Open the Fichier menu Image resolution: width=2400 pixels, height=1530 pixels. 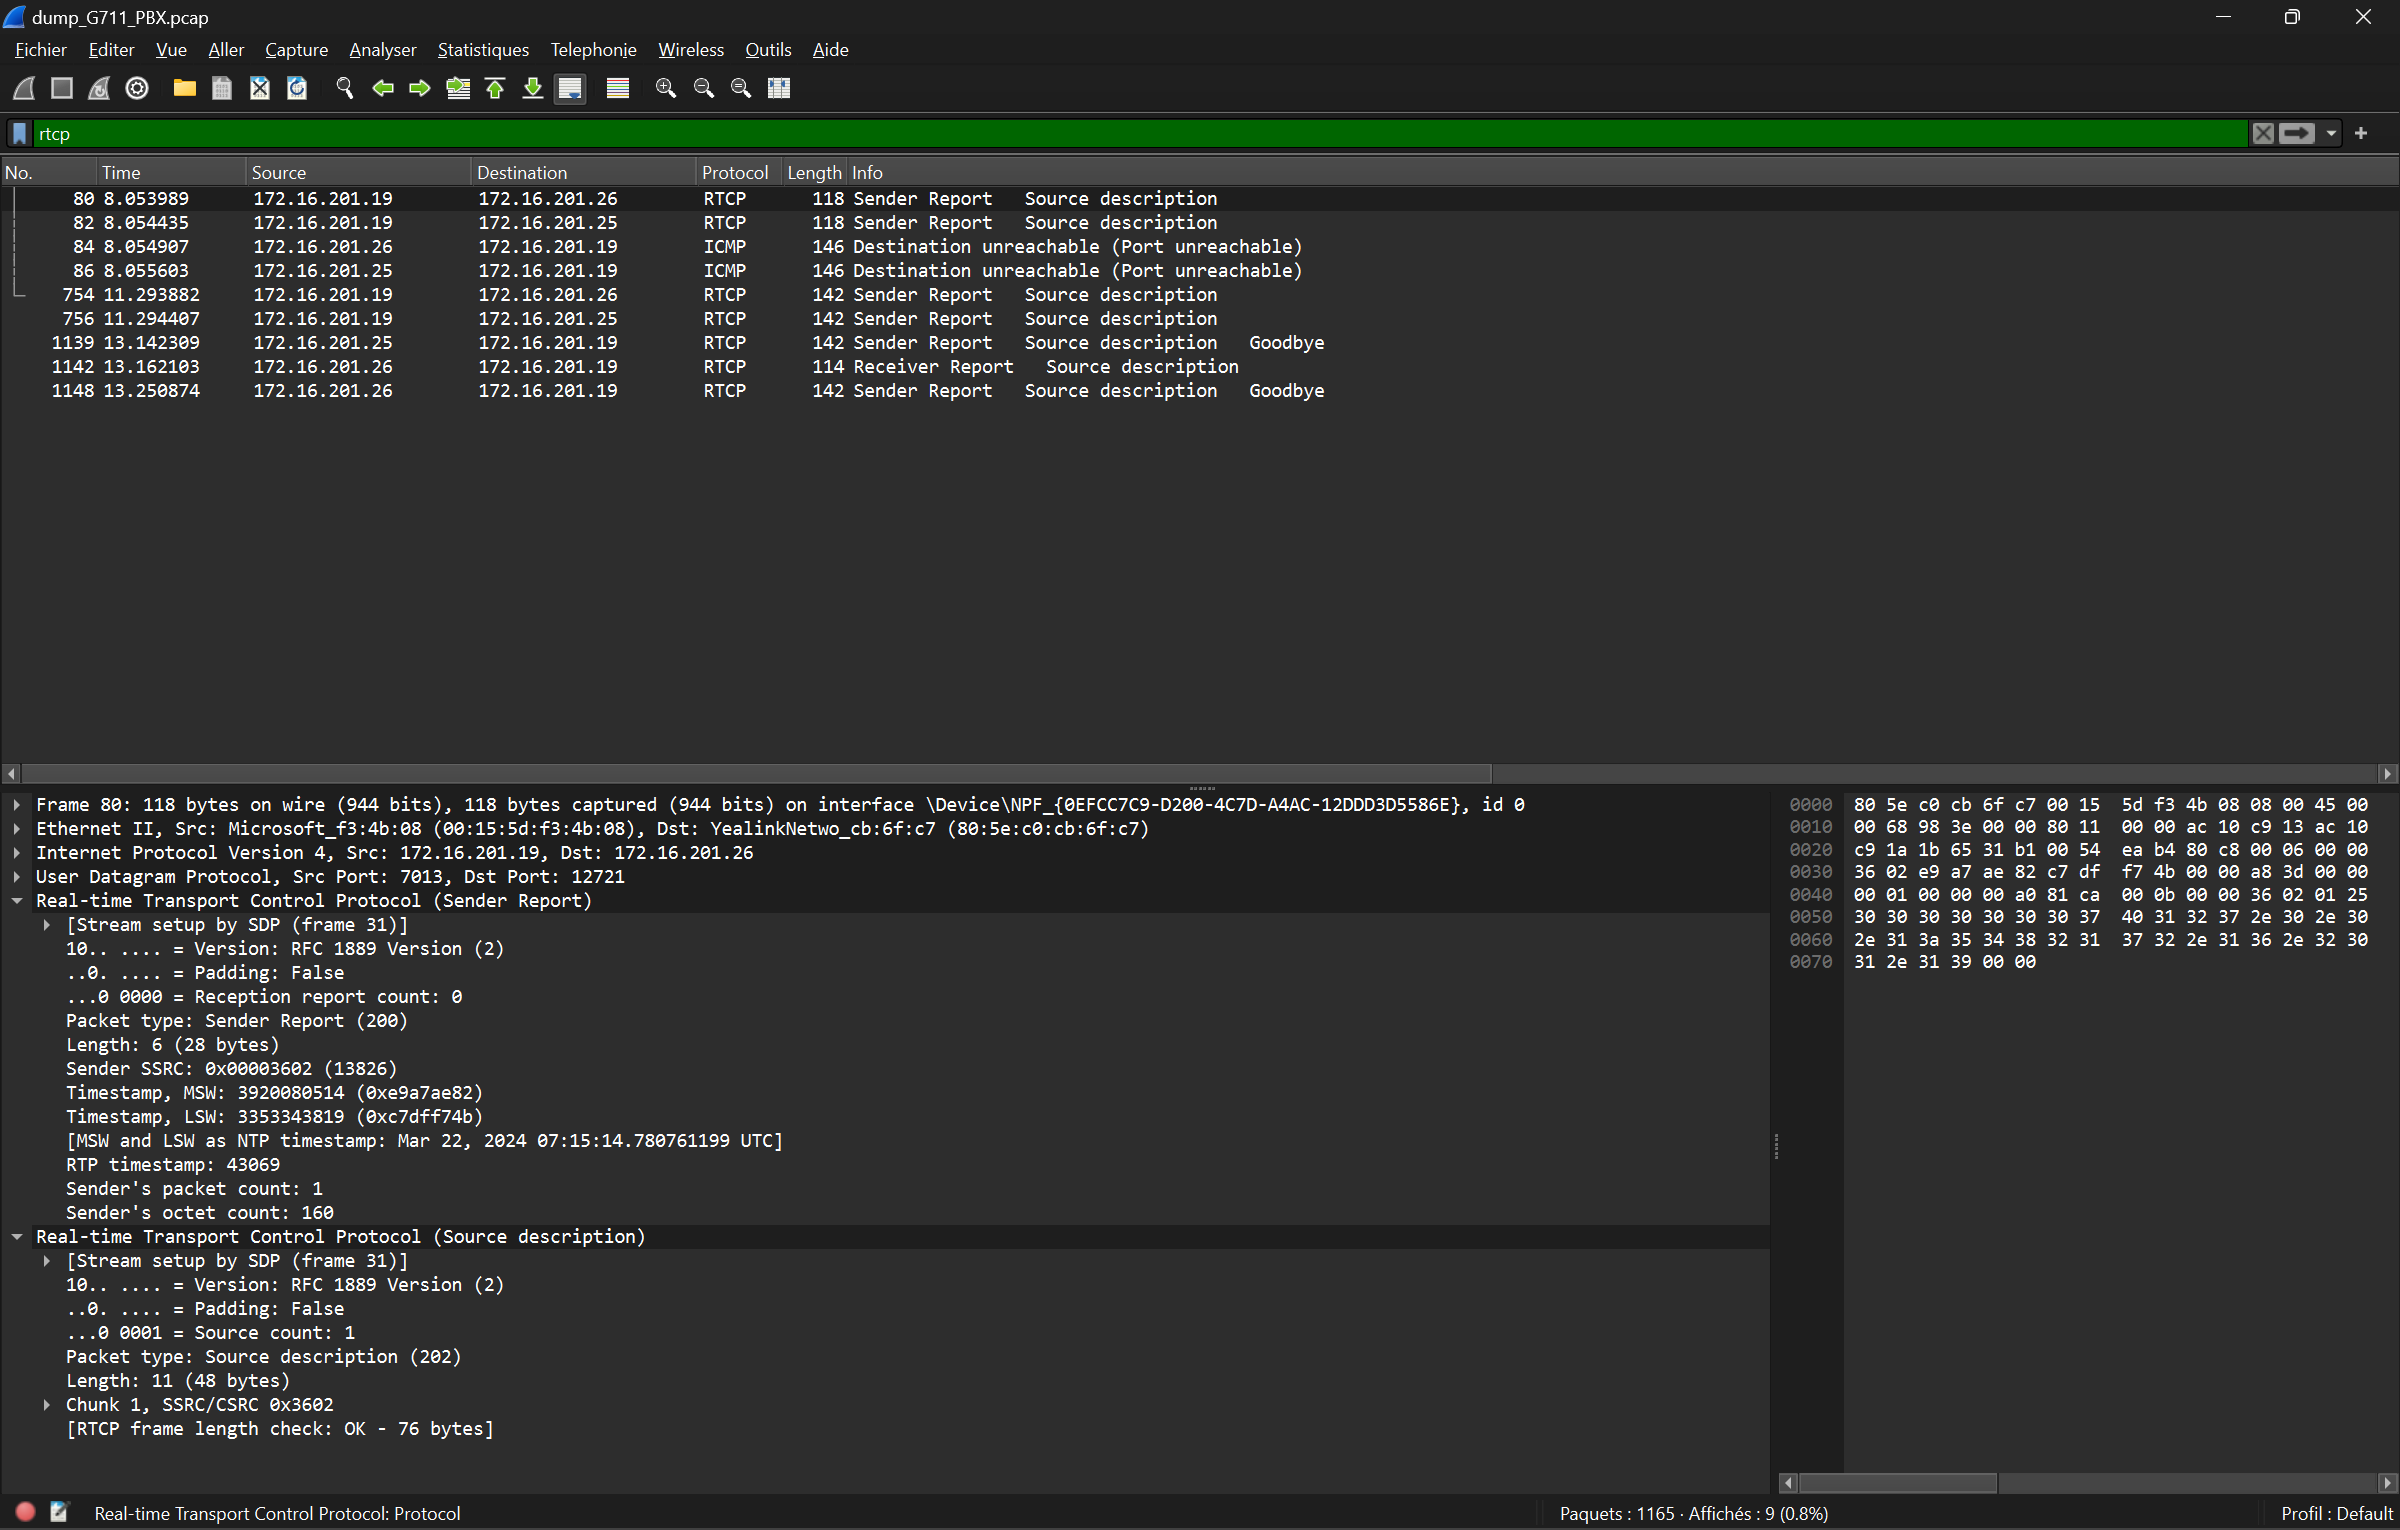41,50
